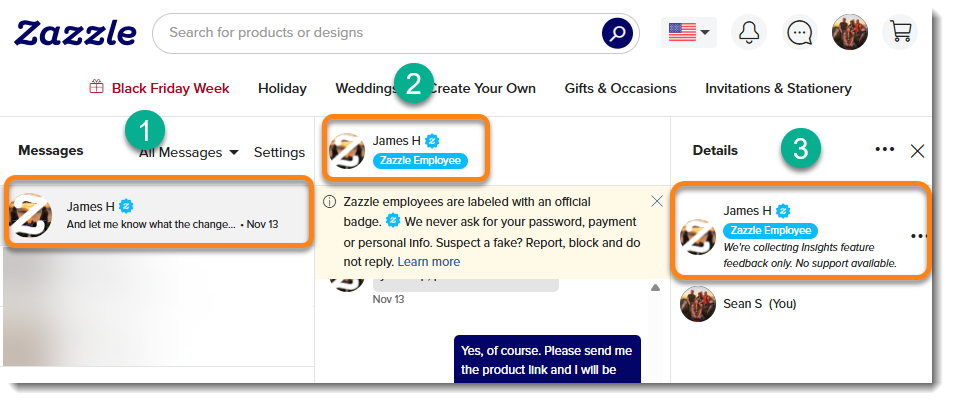This screenshot has width=960, height=402.
Task: Open the notifications bell
Action: coord(748,33)
